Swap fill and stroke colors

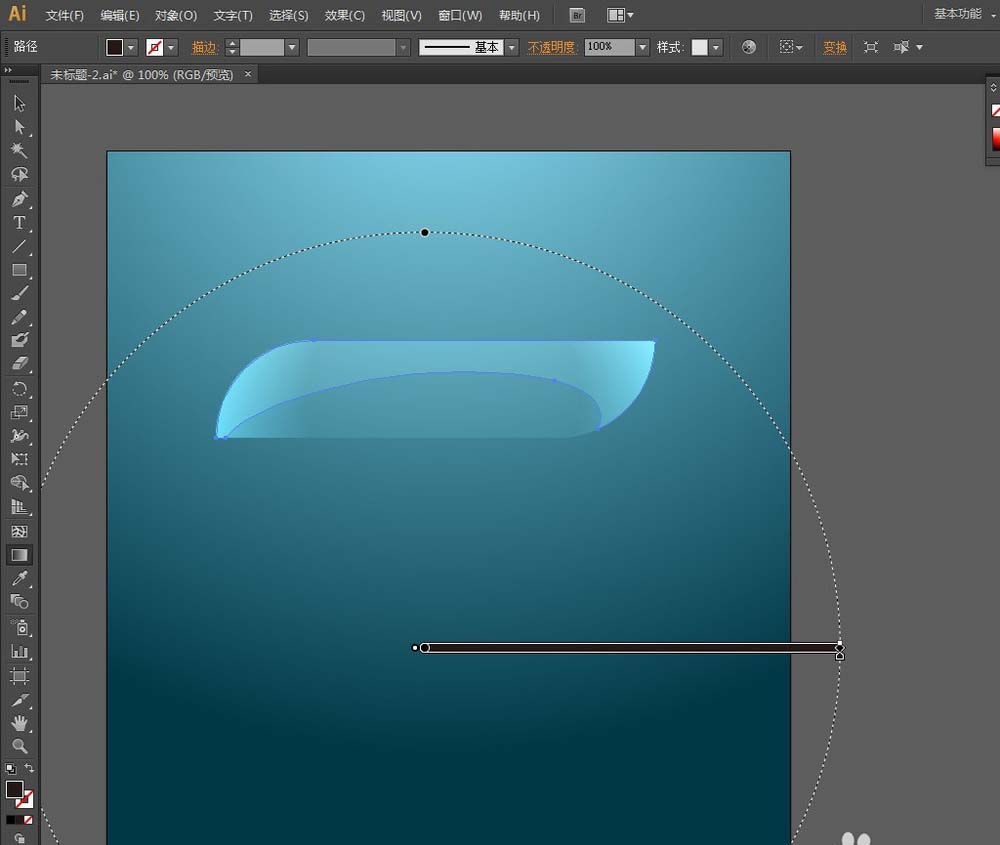point(29,768)
